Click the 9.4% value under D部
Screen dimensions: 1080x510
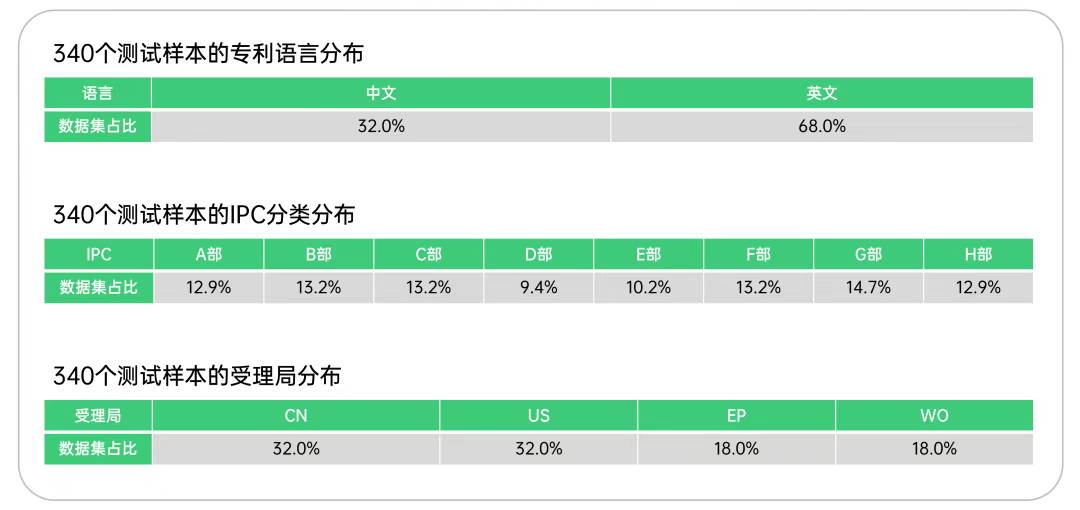click(x=538, y=288)
